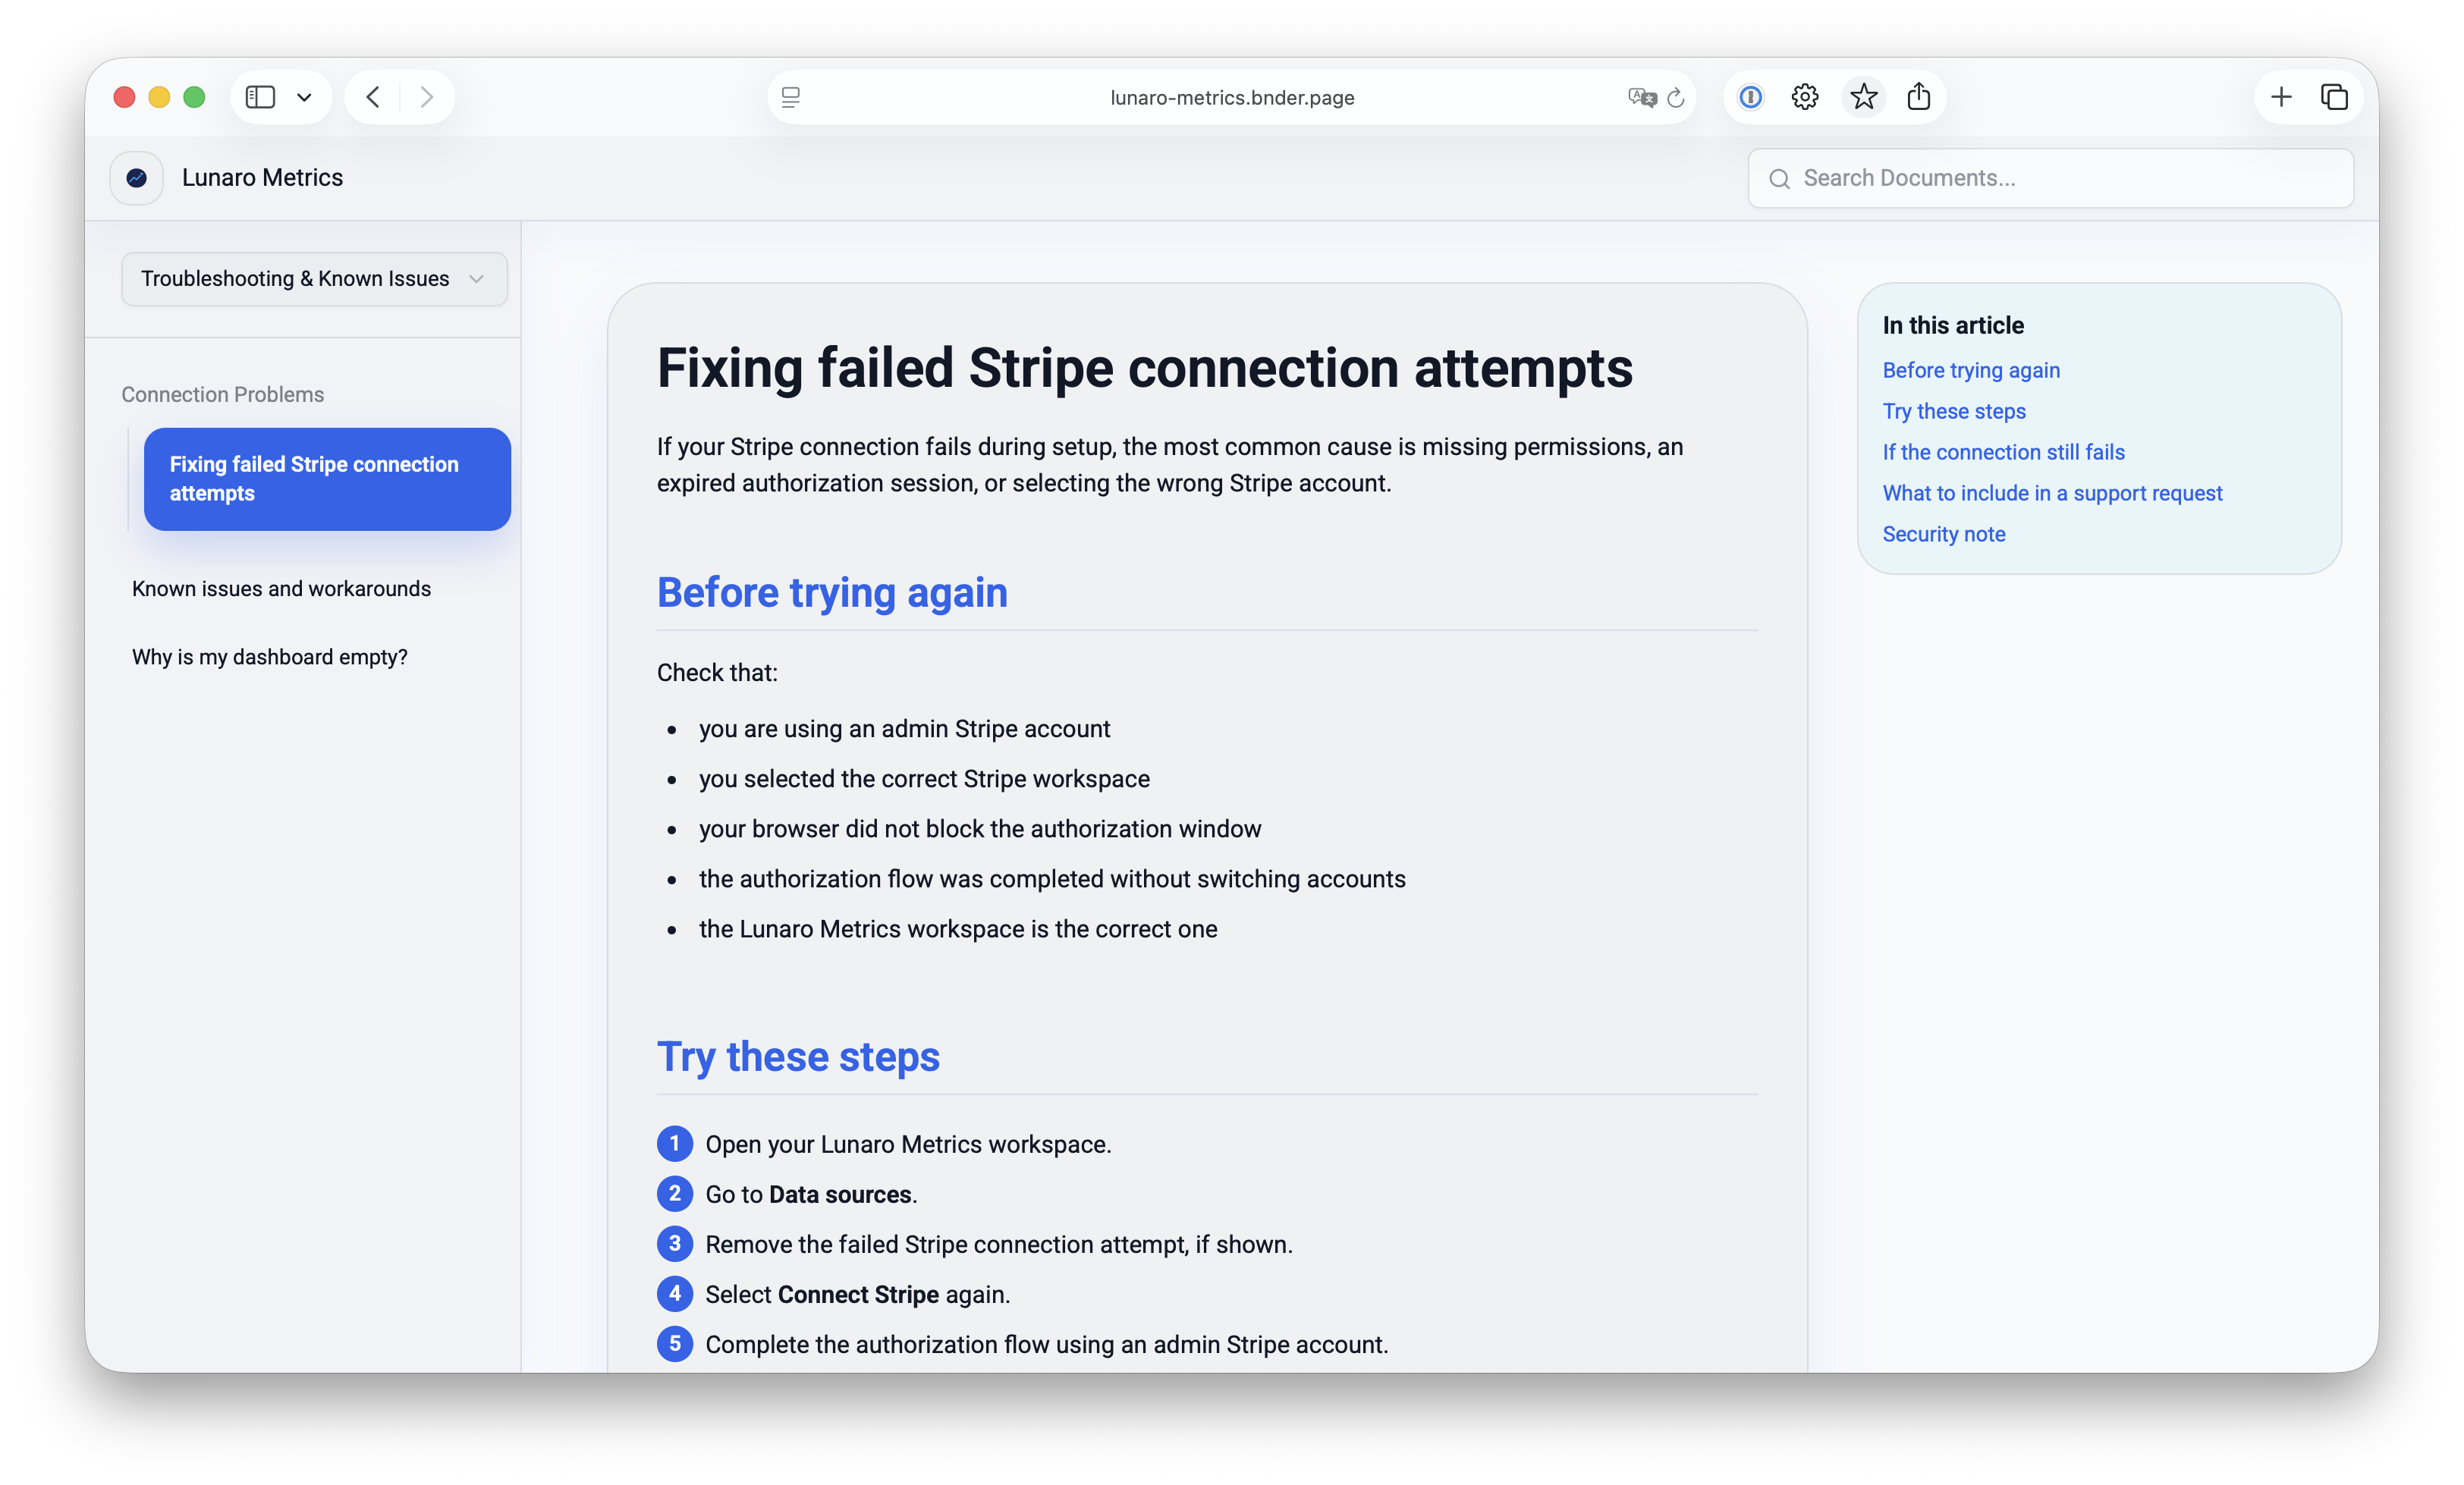Jump to Try these steps in article outline
The width and height of the screenshot is (2464, 1485).
click(x=1954, y=411)
